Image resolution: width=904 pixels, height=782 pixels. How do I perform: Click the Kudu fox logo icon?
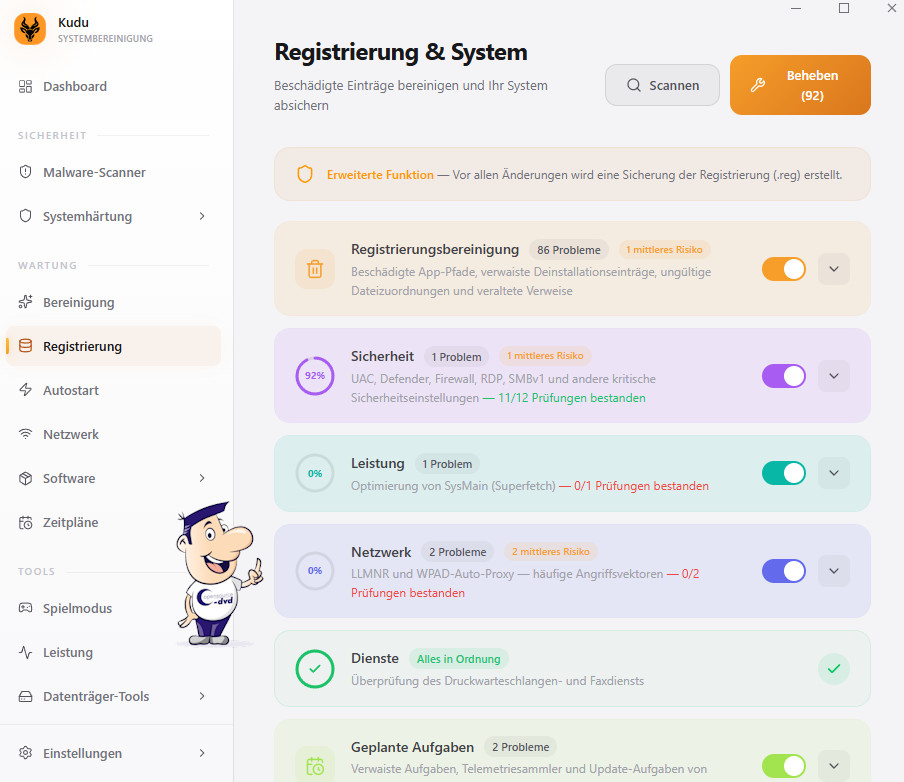30,29
